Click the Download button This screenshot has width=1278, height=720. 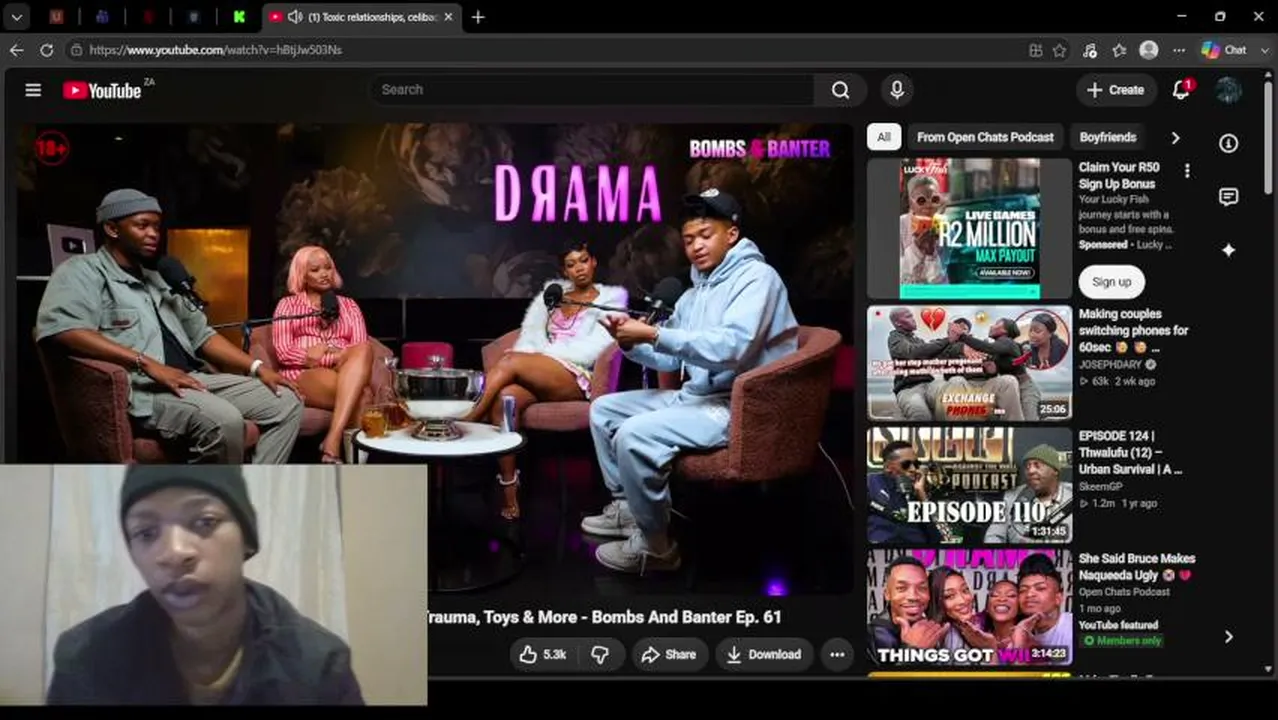763,655
